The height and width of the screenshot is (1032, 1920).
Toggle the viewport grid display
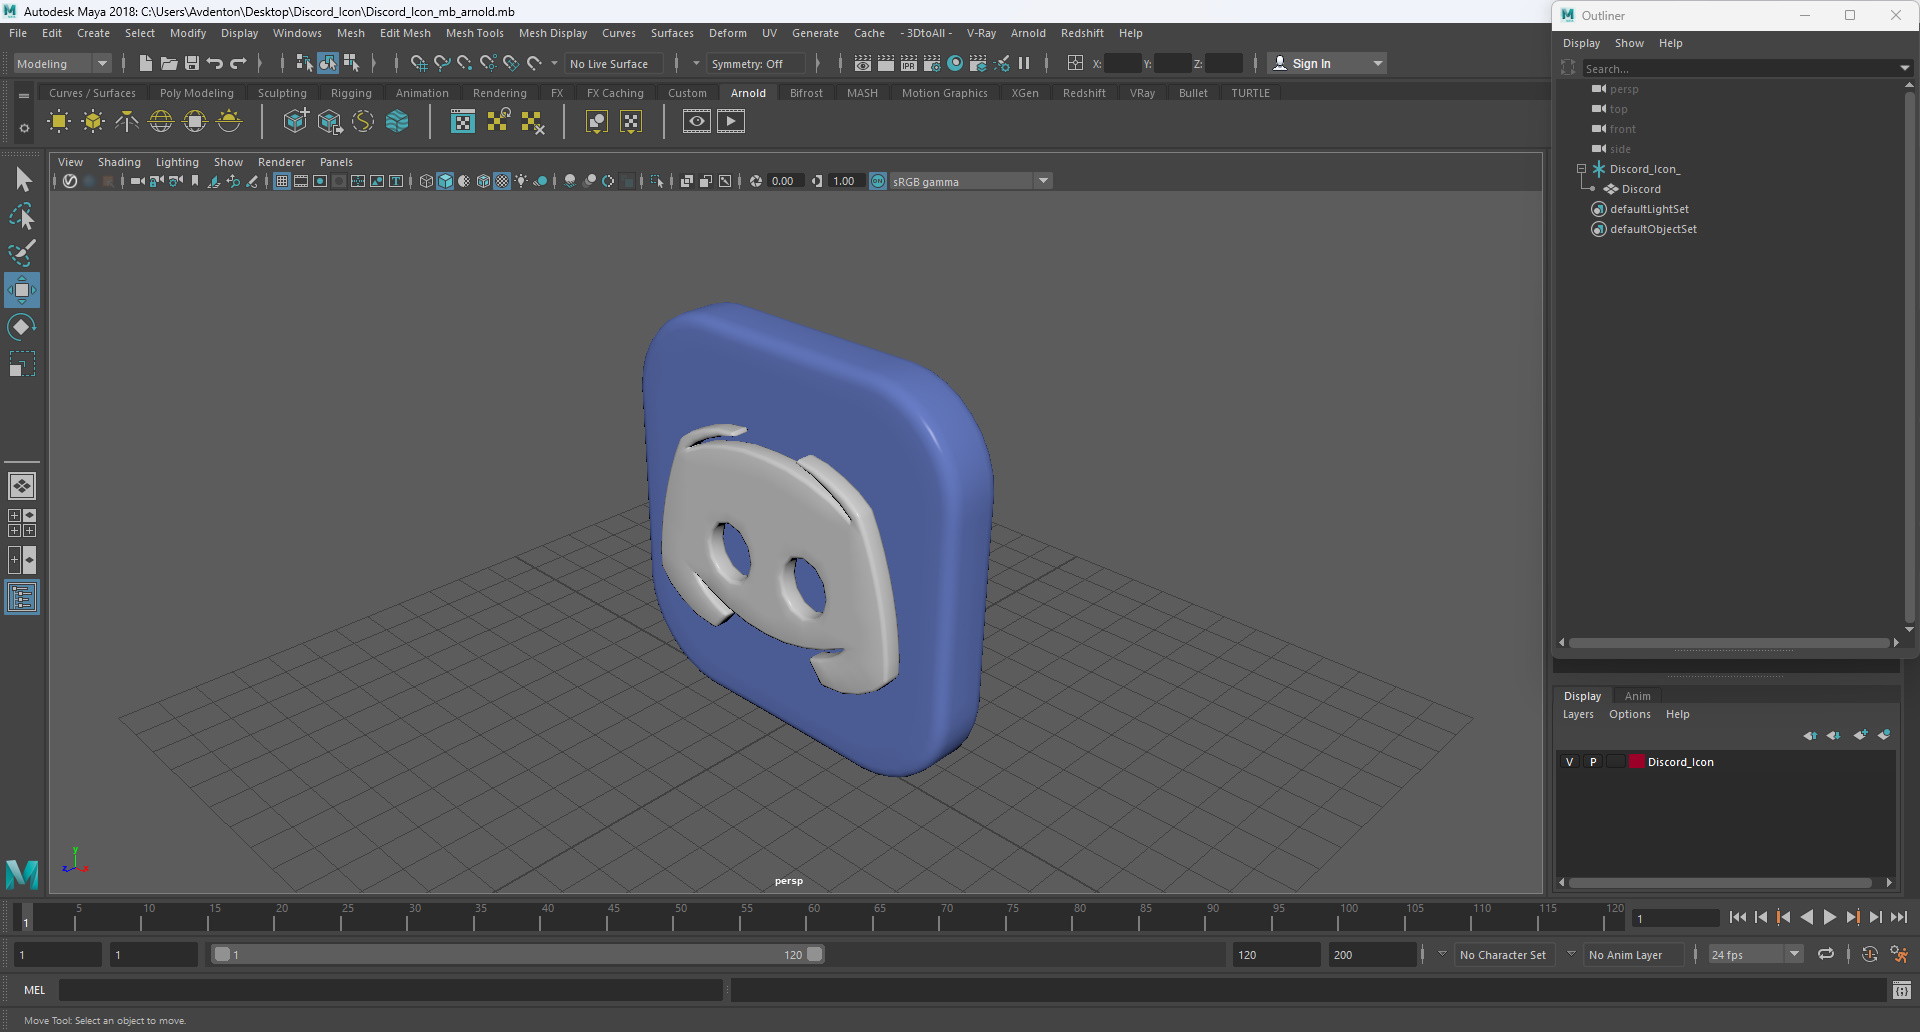point(282,181)
